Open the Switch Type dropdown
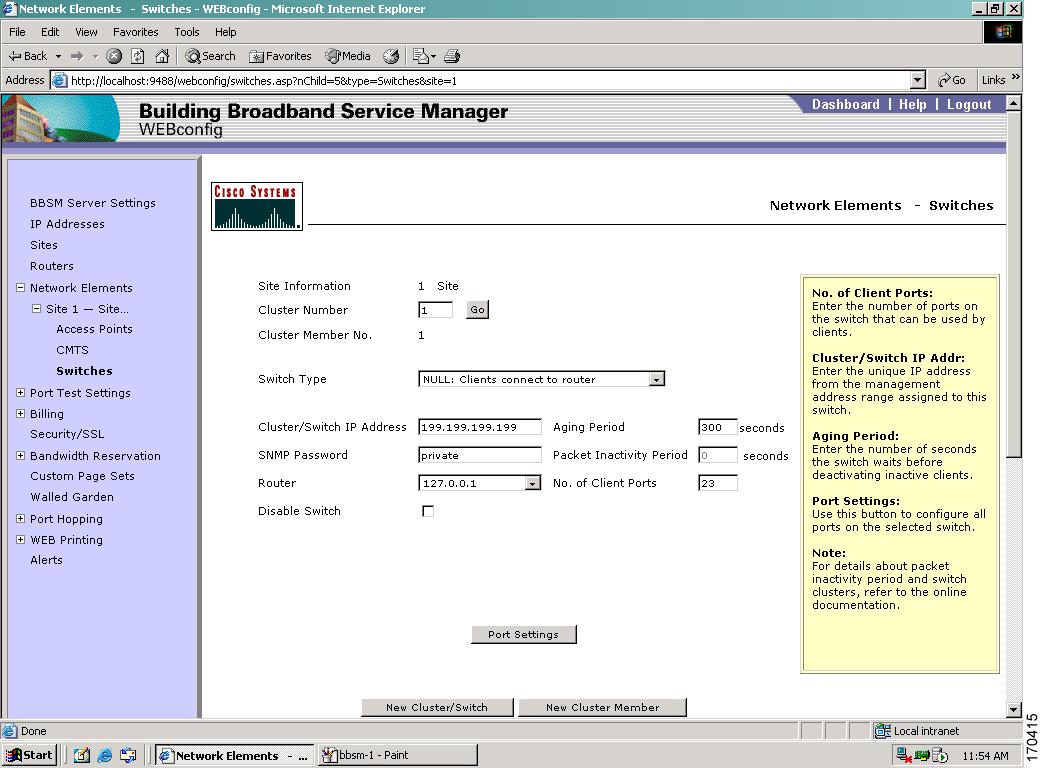Image resolution: width=1042 pixels, height=768 pixels. point(657,379)
